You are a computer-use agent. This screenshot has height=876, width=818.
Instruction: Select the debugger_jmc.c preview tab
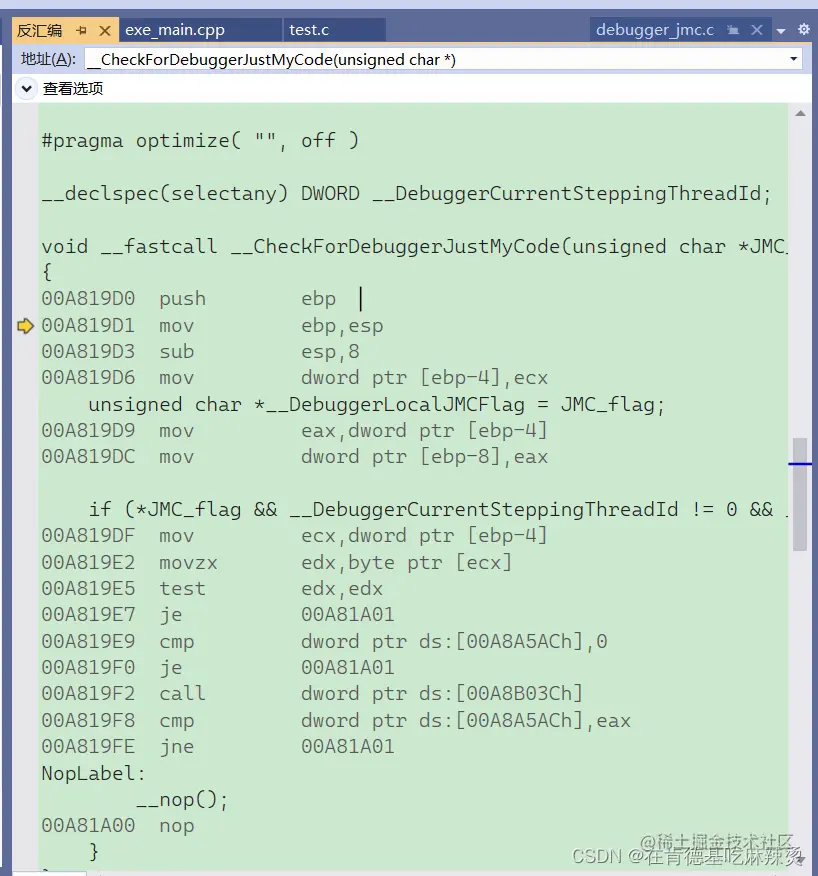pos(655,30)
